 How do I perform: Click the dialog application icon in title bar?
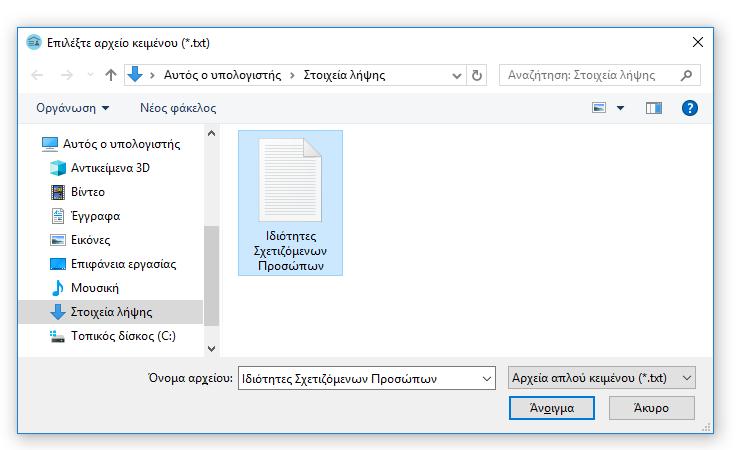click(33, 42)
